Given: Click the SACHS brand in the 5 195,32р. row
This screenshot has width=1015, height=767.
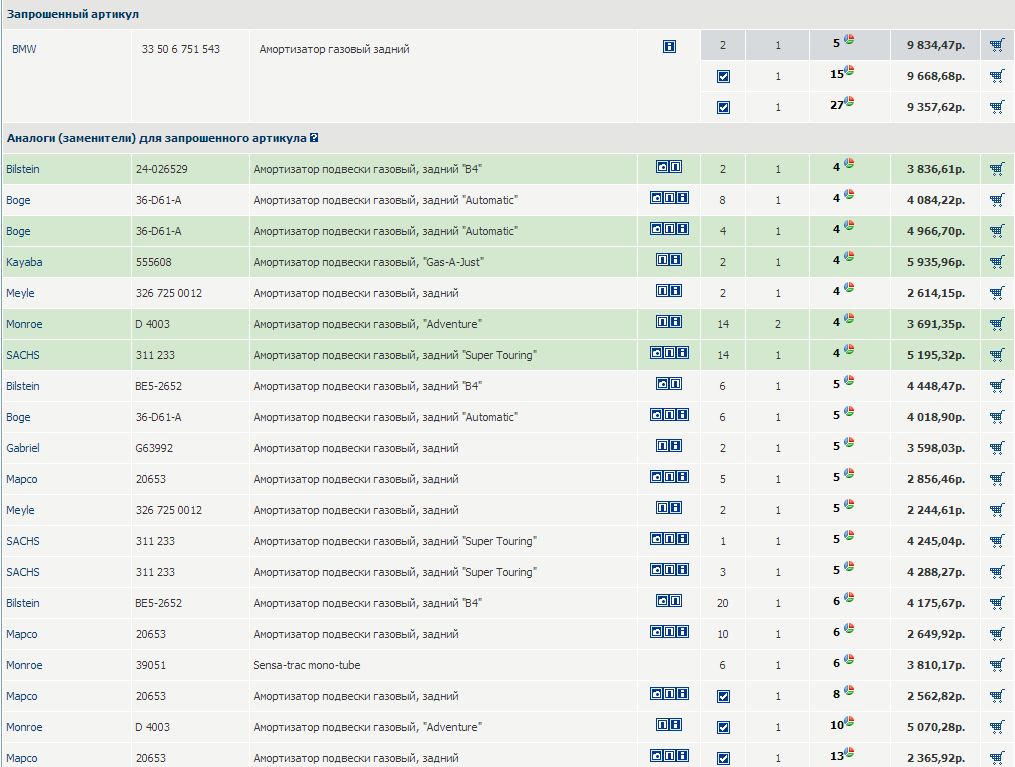Looking at the screenshot, I should [23, 355].
